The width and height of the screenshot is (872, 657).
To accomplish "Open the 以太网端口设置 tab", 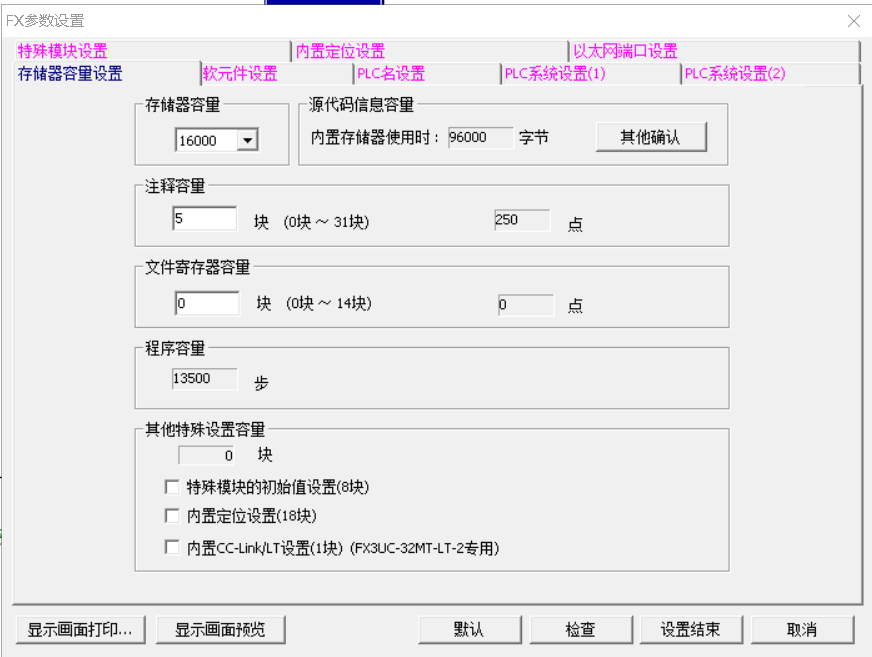I will (625, 51).
